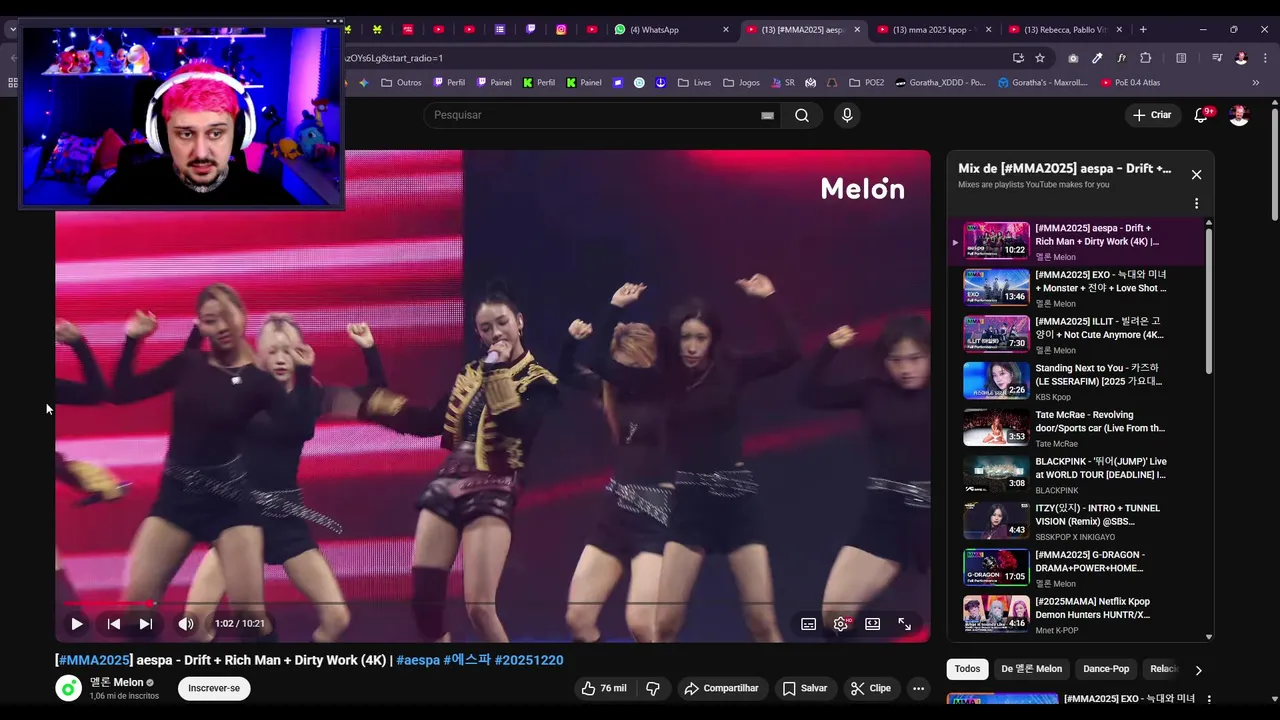Run search with magnifier button
The width and height of the screenshot is (1280, 720).
(x=802, y=115)
